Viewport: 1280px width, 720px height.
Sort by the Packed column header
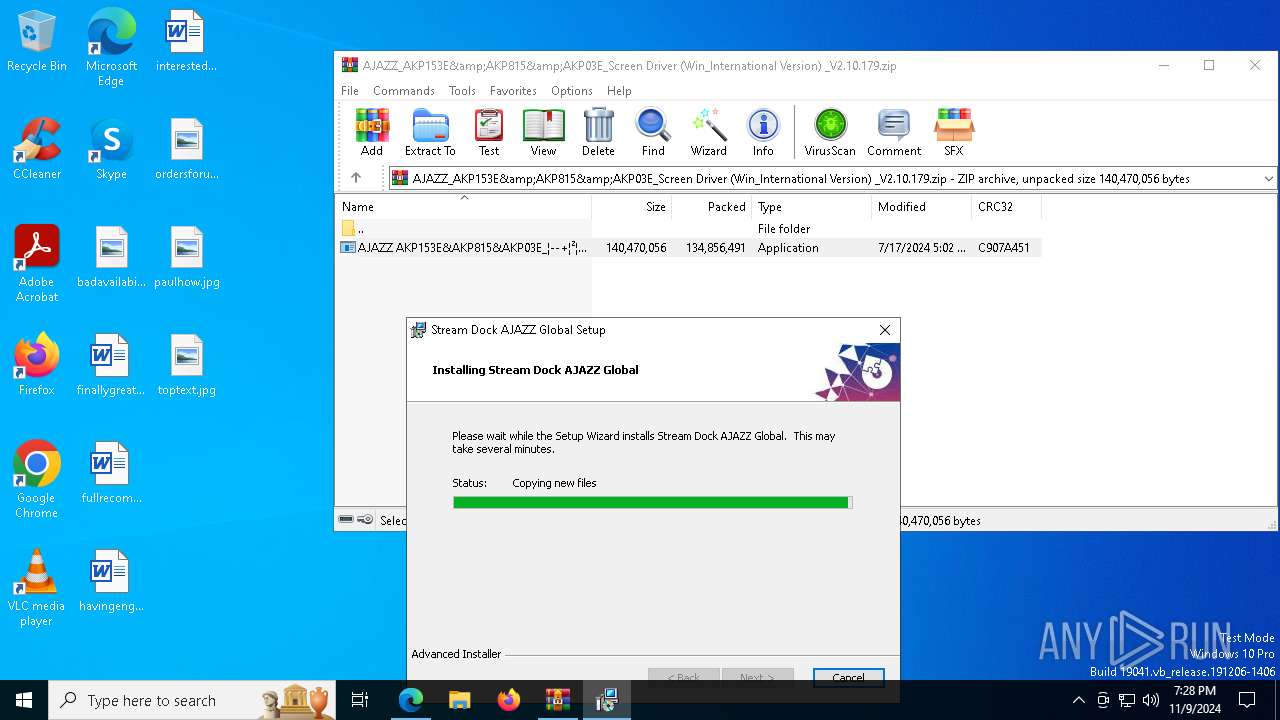tap(712, 207)
